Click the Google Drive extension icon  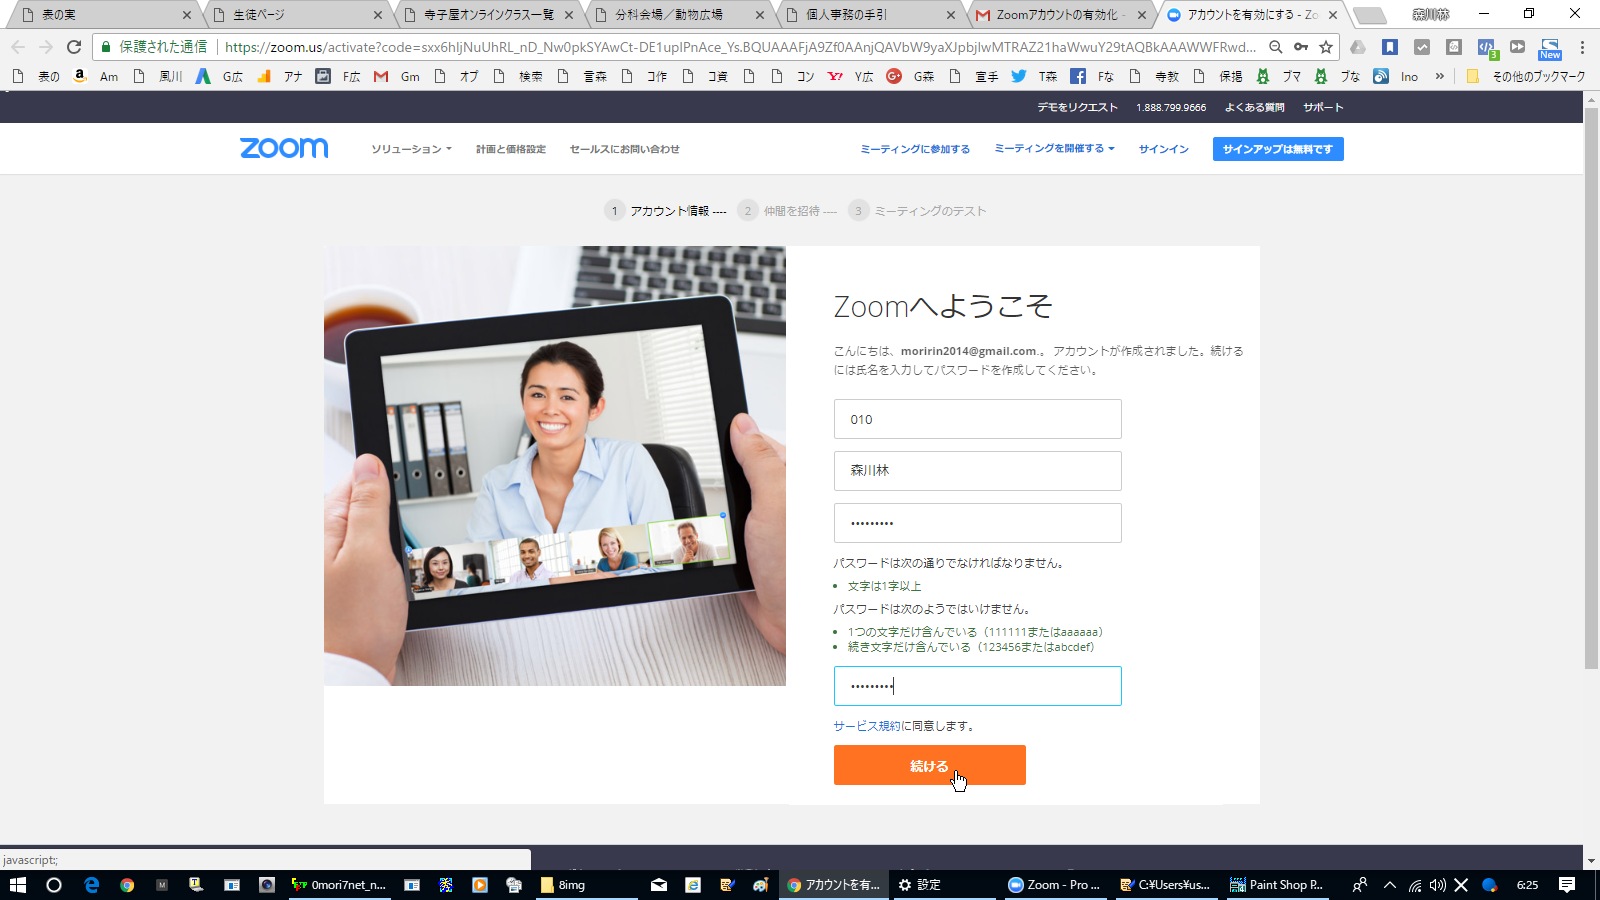pos(1357,47)
